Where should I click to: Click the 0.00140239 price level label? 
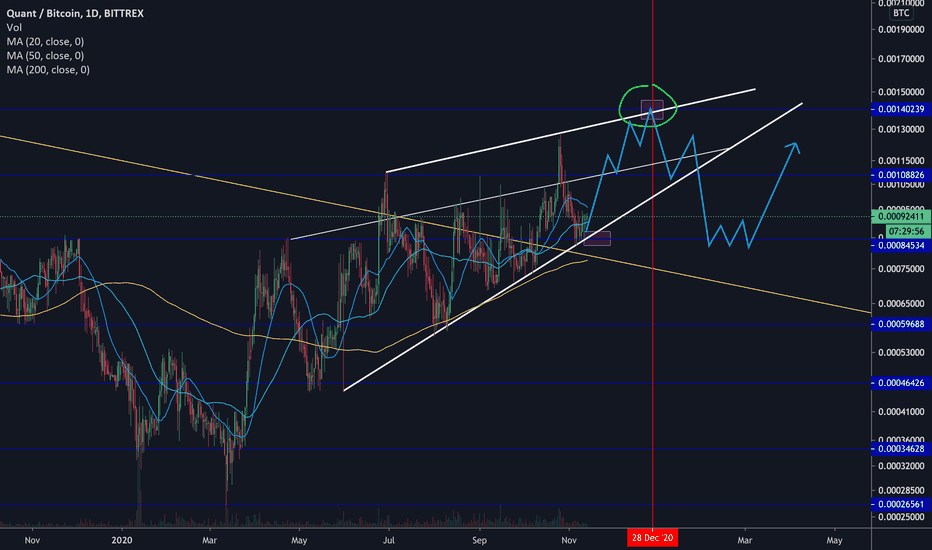coord(901,109)
